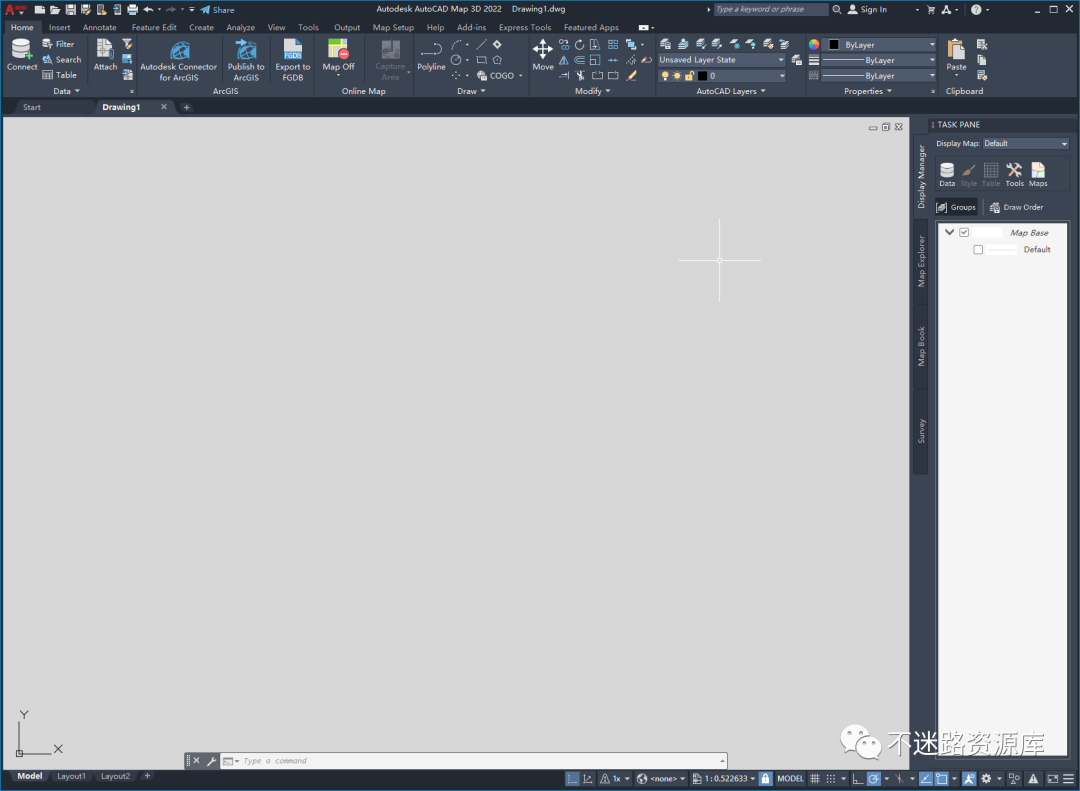Expand the AutoCAD Layers panel flyout
1080x791 pixels.
[731, 91]
